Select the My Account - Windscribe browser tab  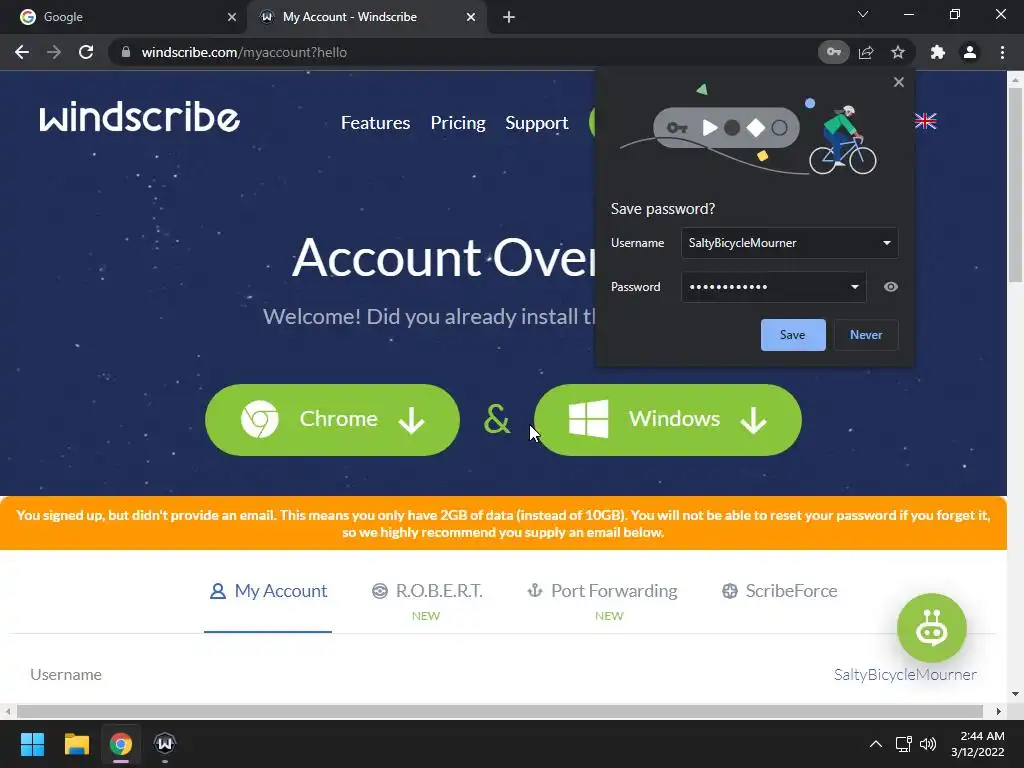367,17
